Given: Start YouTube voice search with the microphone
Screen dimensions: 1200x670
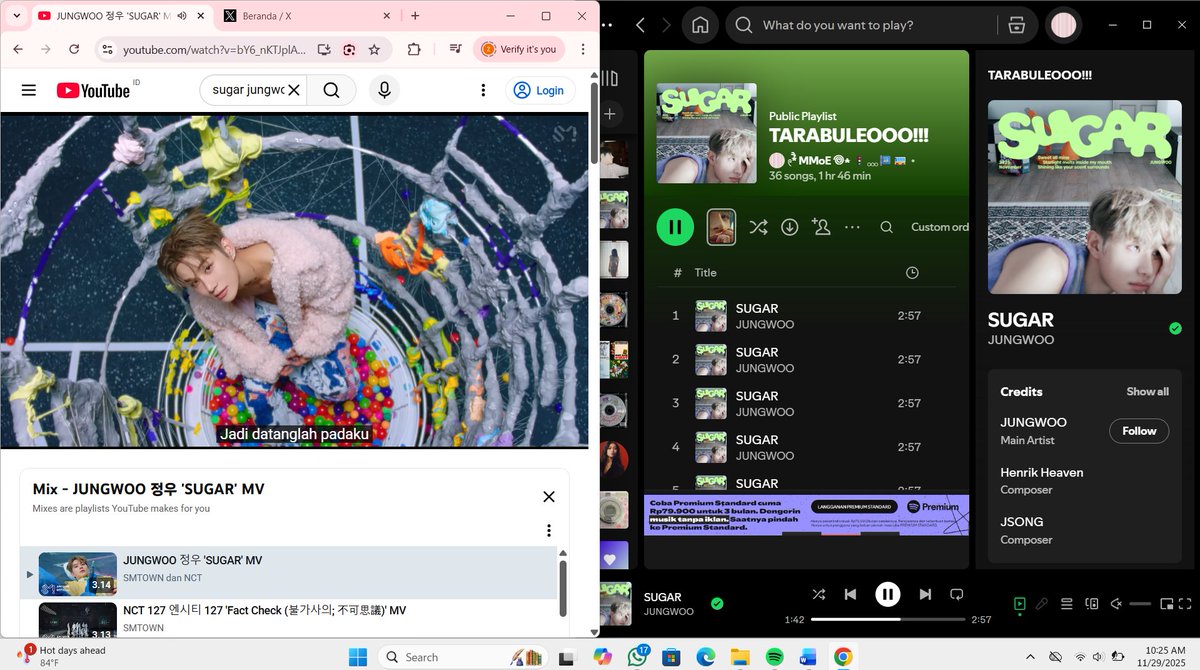Looking at the screenshot, I should [x=384, y=90].
